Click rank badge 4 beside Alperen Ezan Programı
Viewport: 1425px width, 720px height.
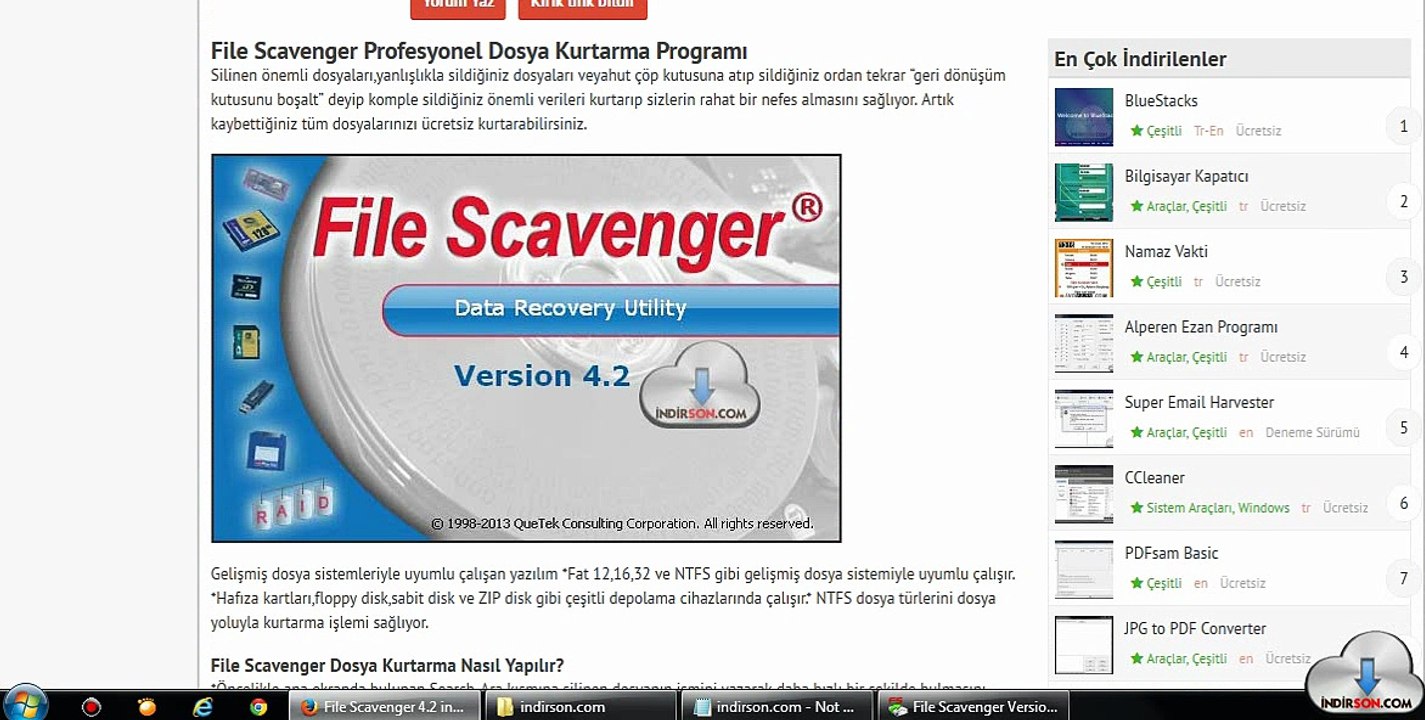[x=1404, y=352]
